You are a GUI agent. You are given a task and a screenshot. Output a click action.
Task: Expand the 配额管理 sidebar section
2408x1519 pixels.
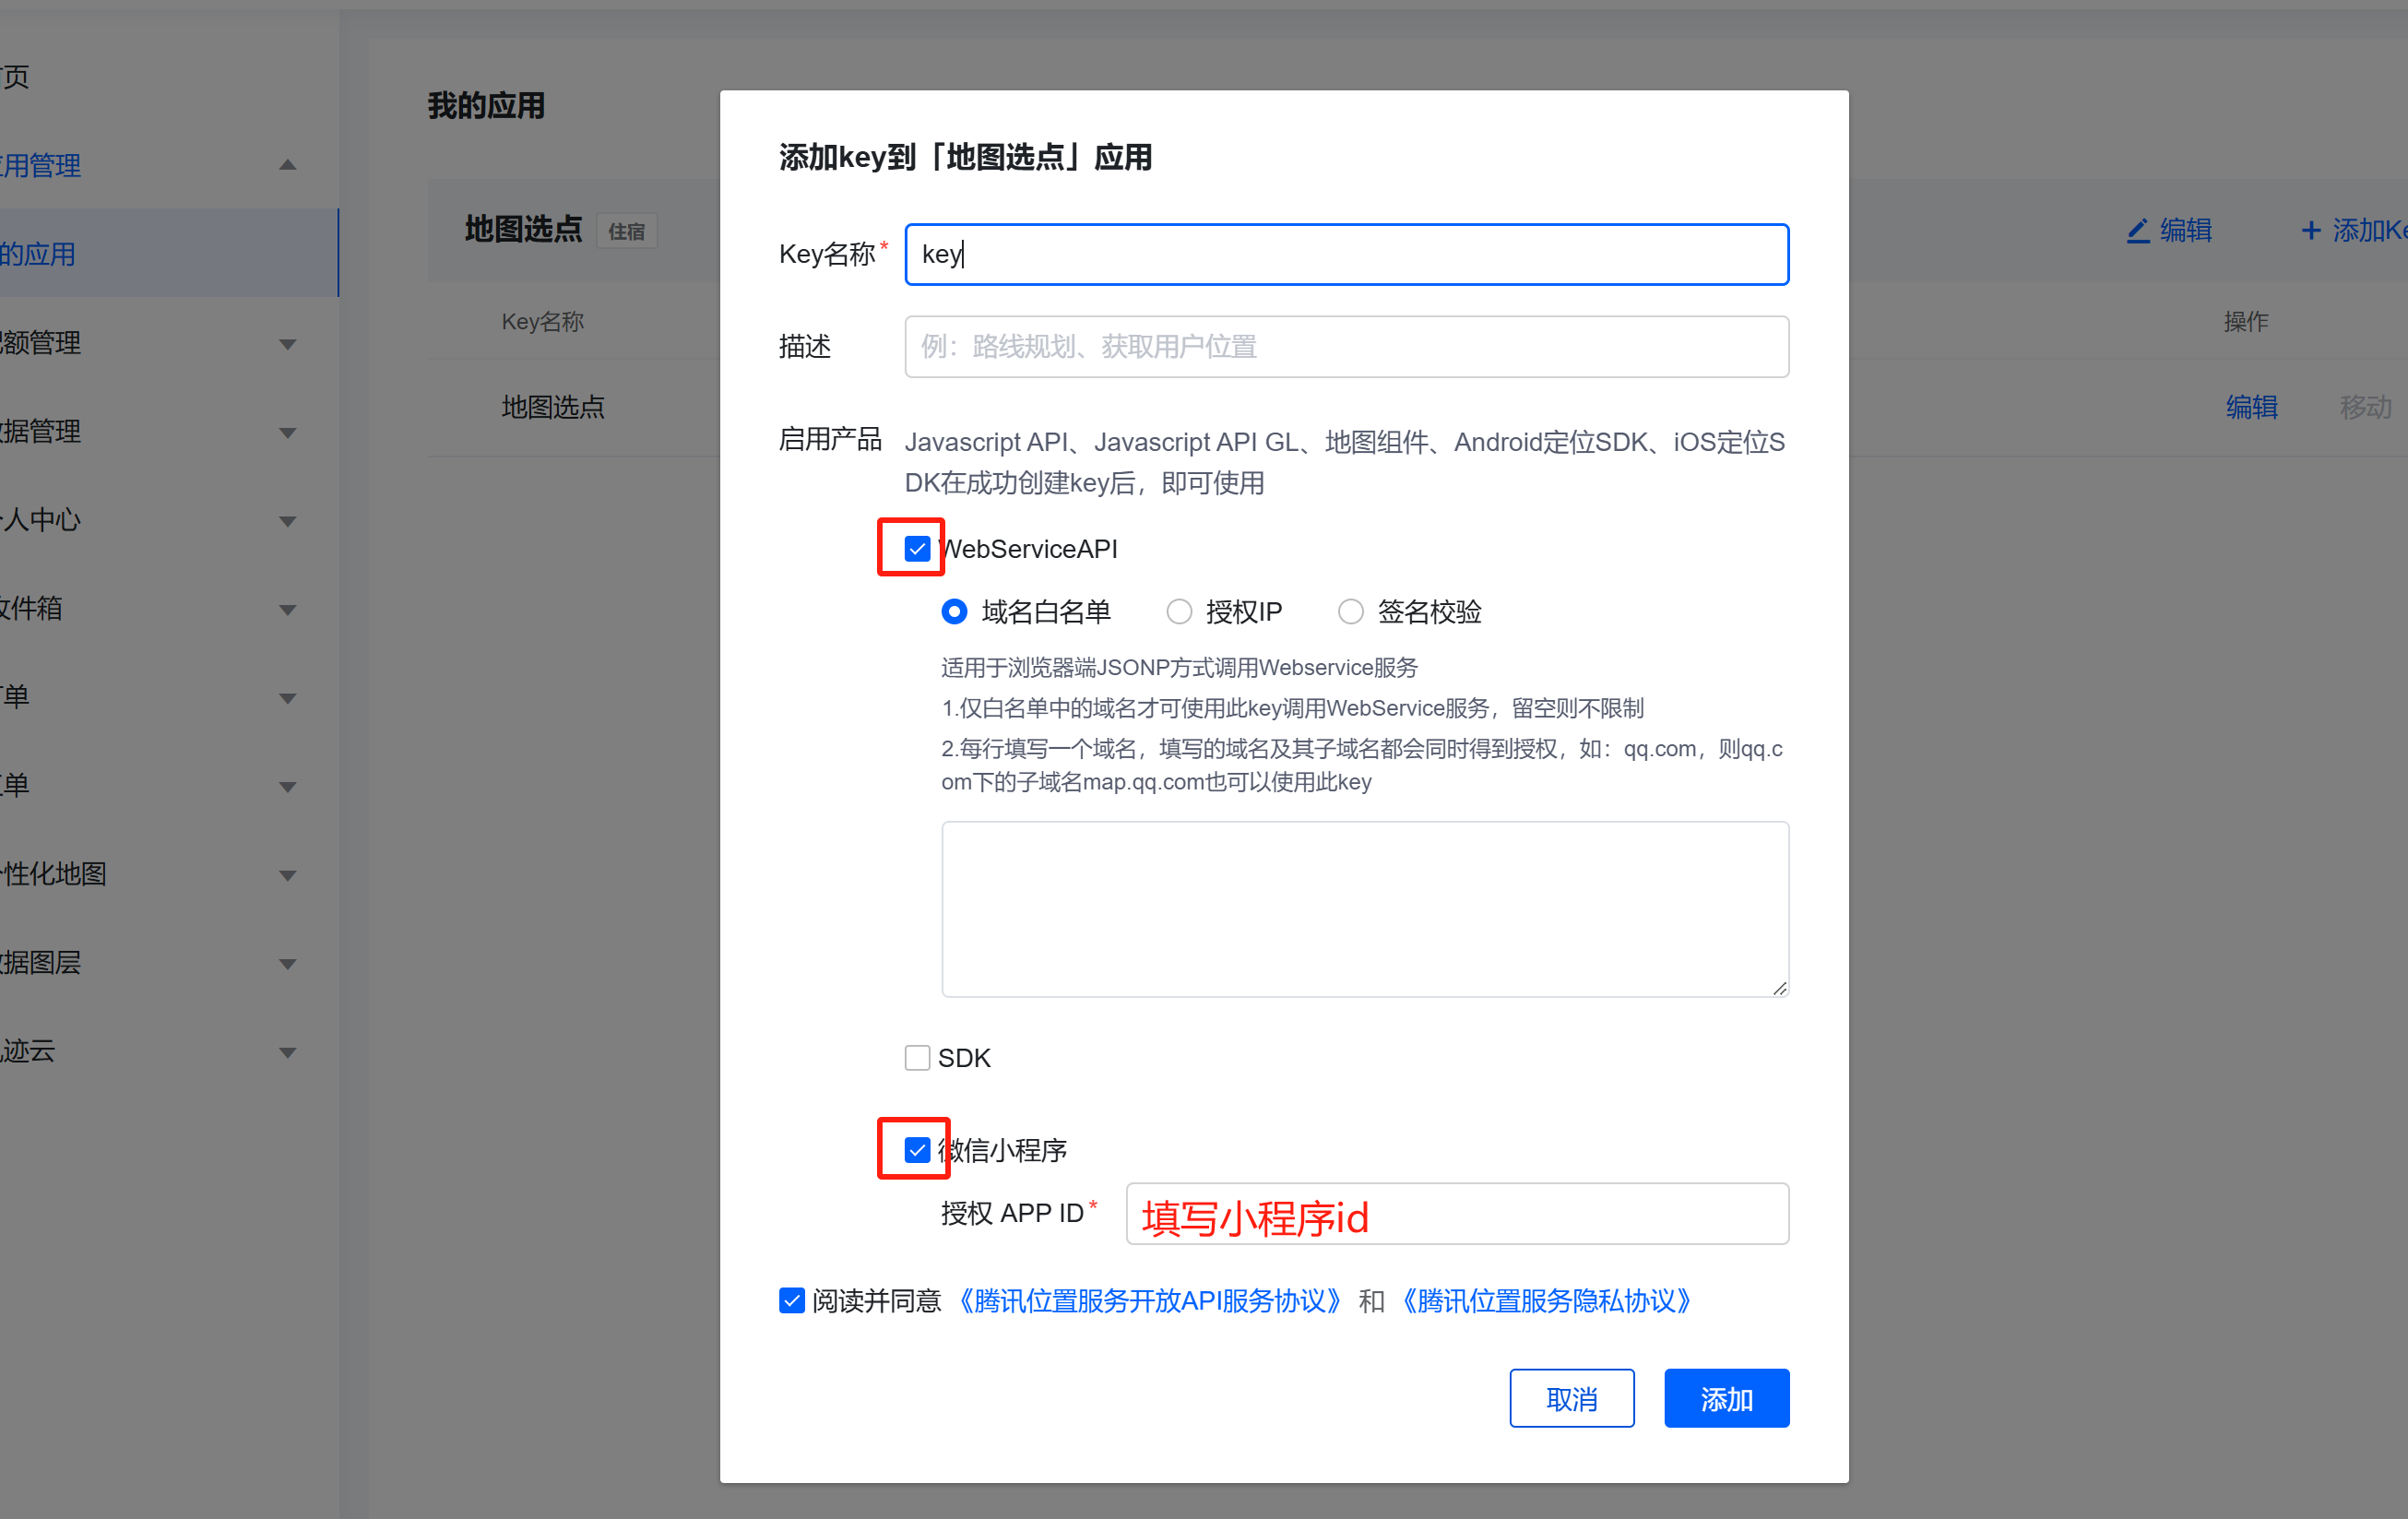coord(288,343)
